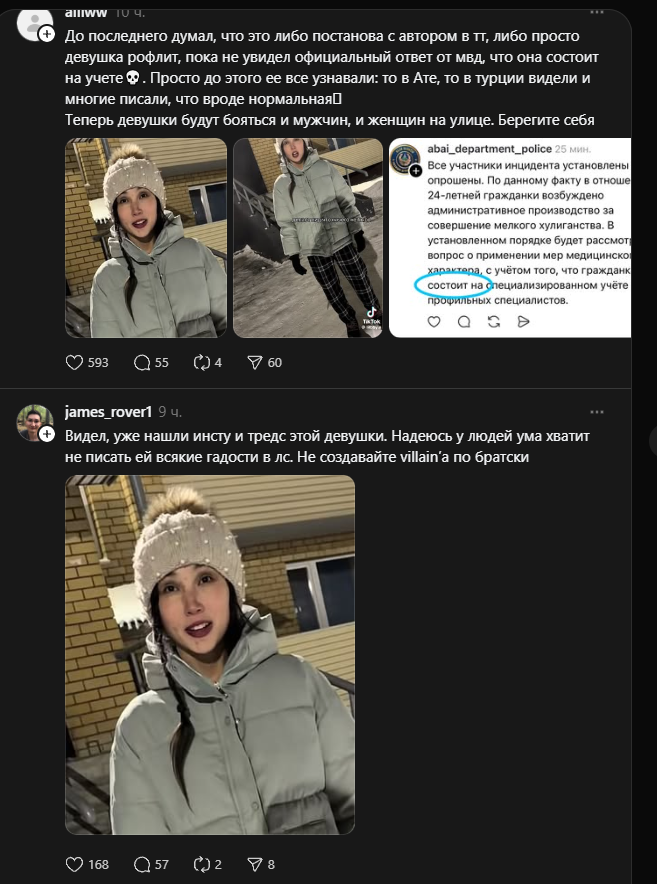Follow the first post's author via plus badge
Screen dimensions: 657x884
tap(47, 34)
